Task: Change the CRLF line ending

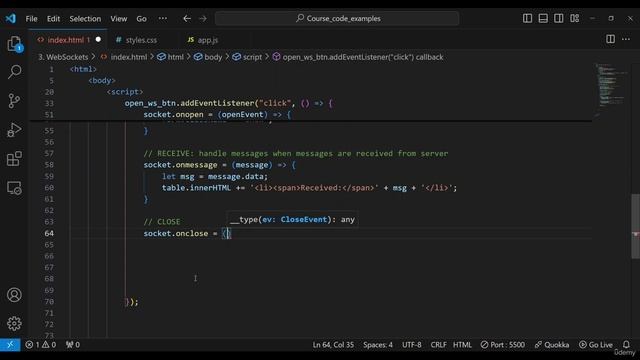Action: click(x=438, y=345)
